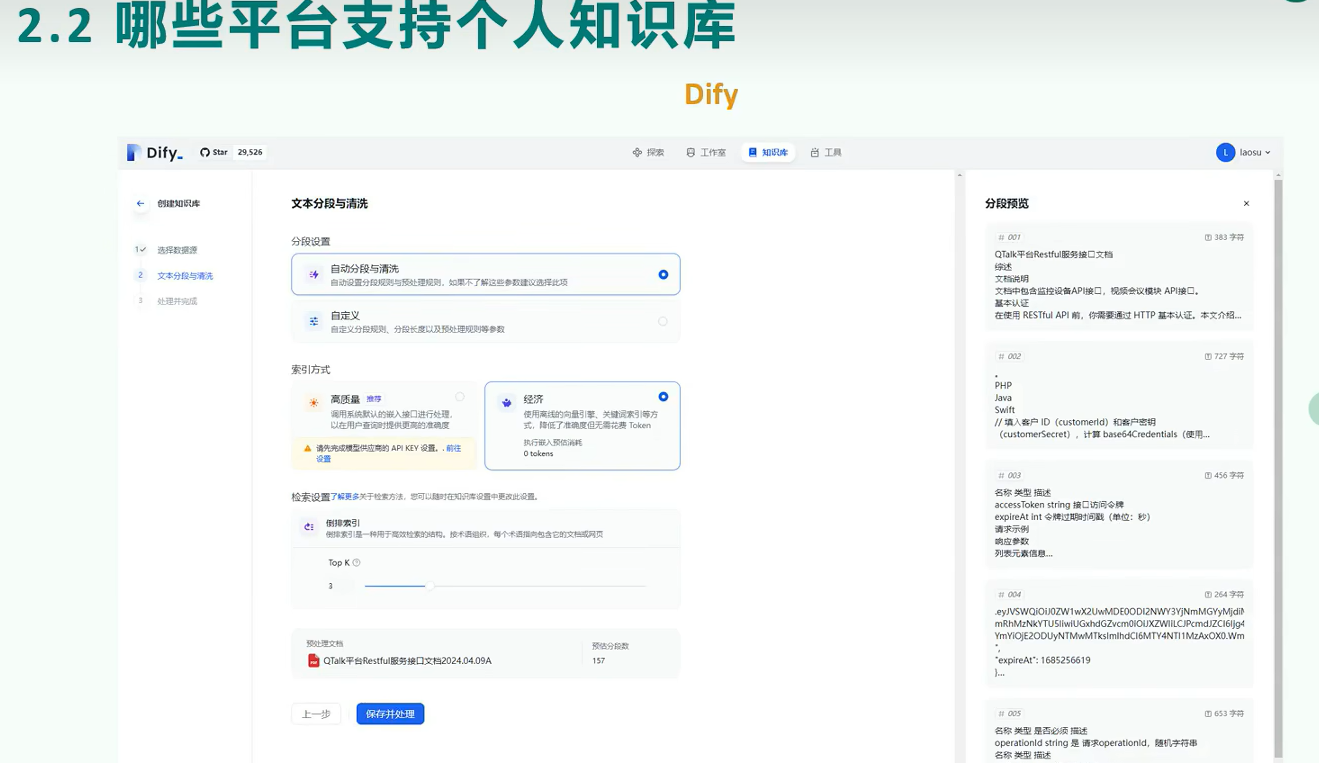Select step 文本分段与清洗

185,275
